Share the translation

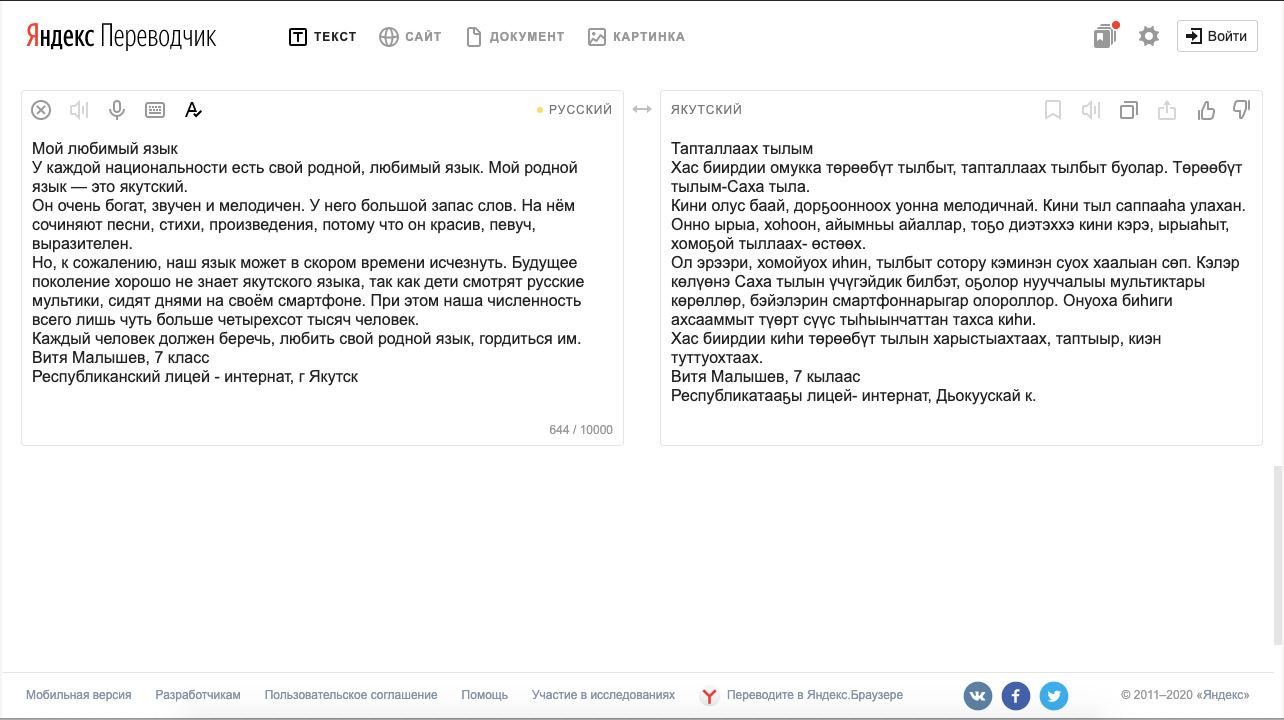coord(1167,110)
